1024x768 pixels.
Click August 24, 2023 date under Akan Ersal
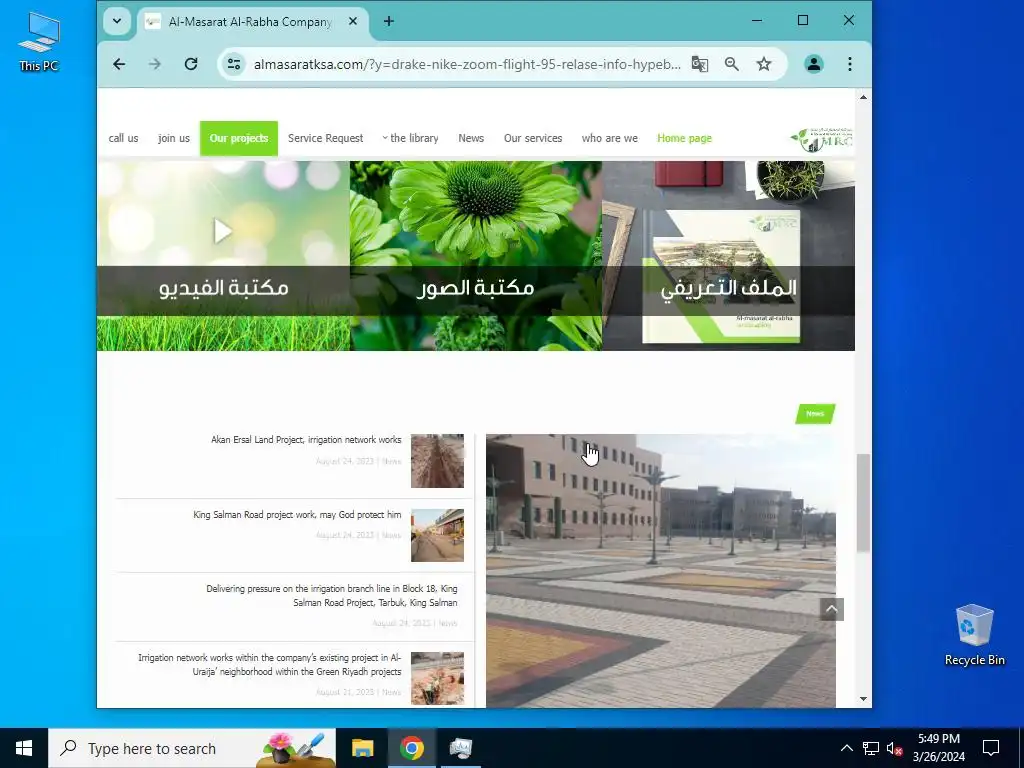(x=345, y=461)
